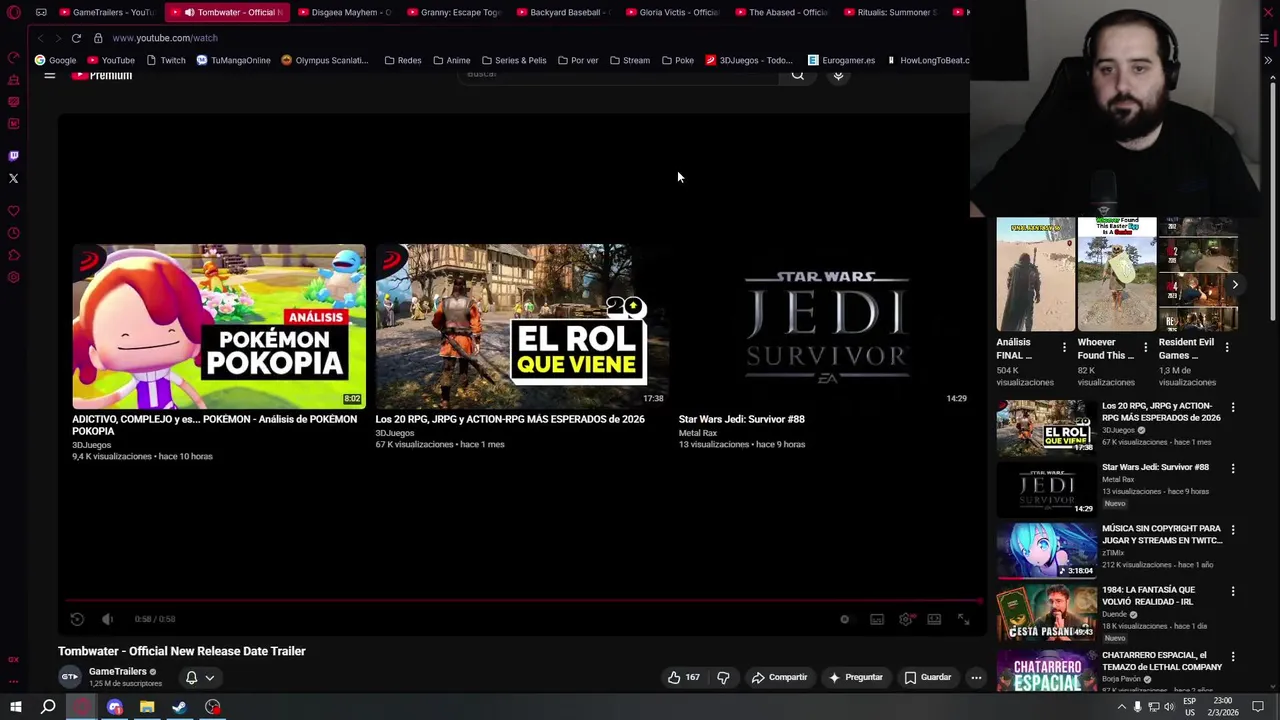The width and height of the screenshot is (1280, 720).
Task: Click the browser page vertical scrollbar
Action: coord(1273,200)
